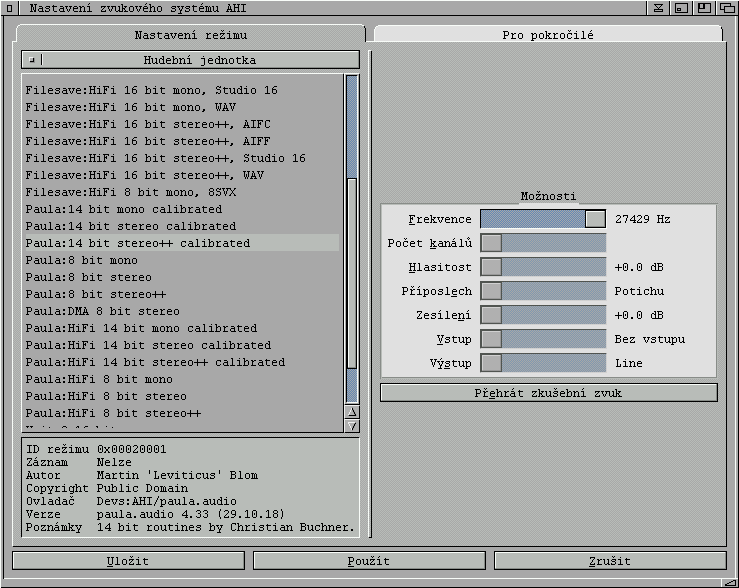Click the window depth gadget

point(727,9)
